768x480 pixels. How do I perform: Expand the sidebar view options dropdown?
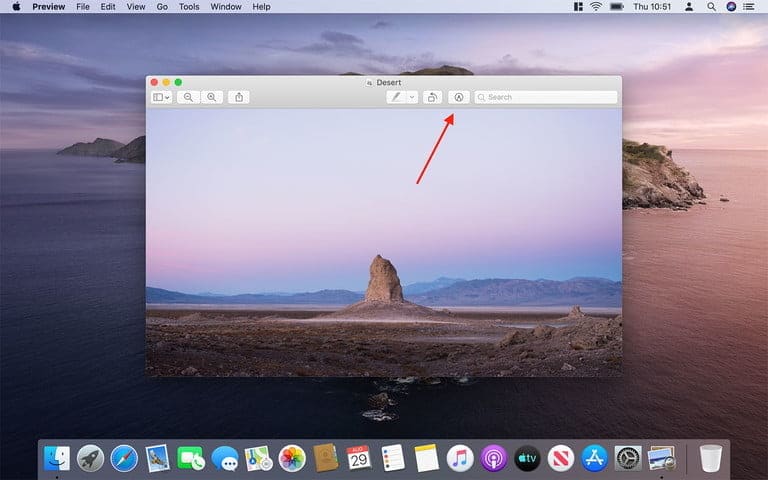[161, 97]
